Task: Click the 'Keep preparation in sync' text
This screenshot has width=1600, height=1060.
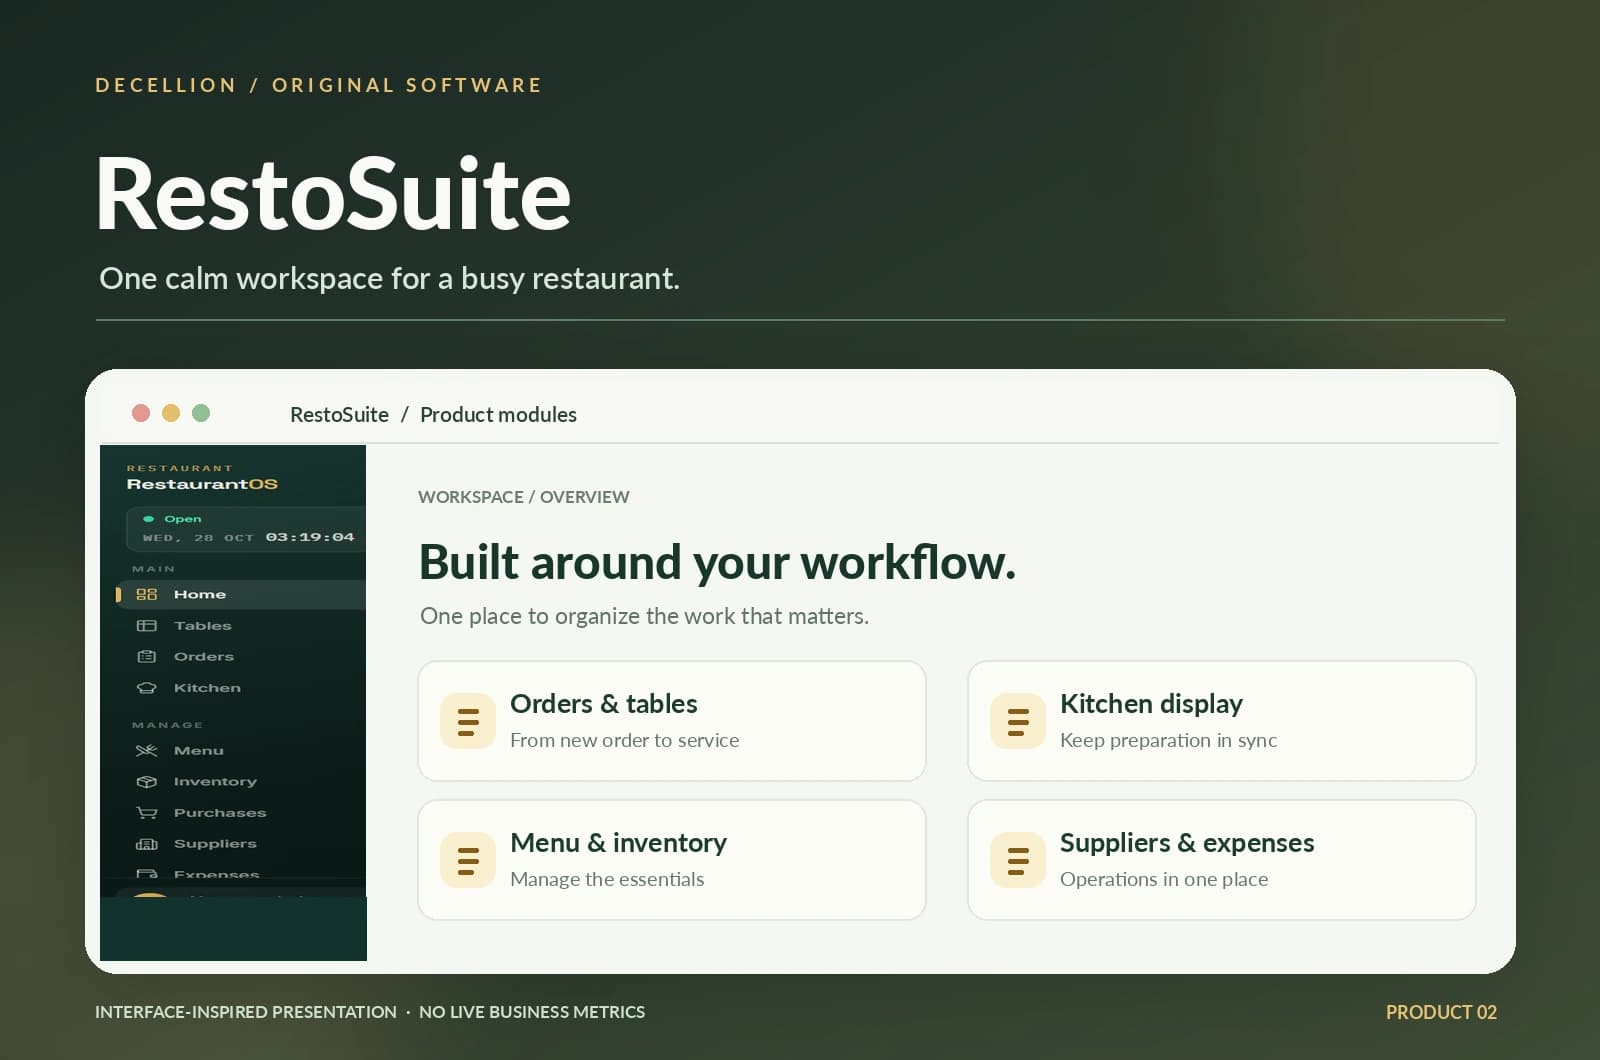Action: coord(1168,740)
